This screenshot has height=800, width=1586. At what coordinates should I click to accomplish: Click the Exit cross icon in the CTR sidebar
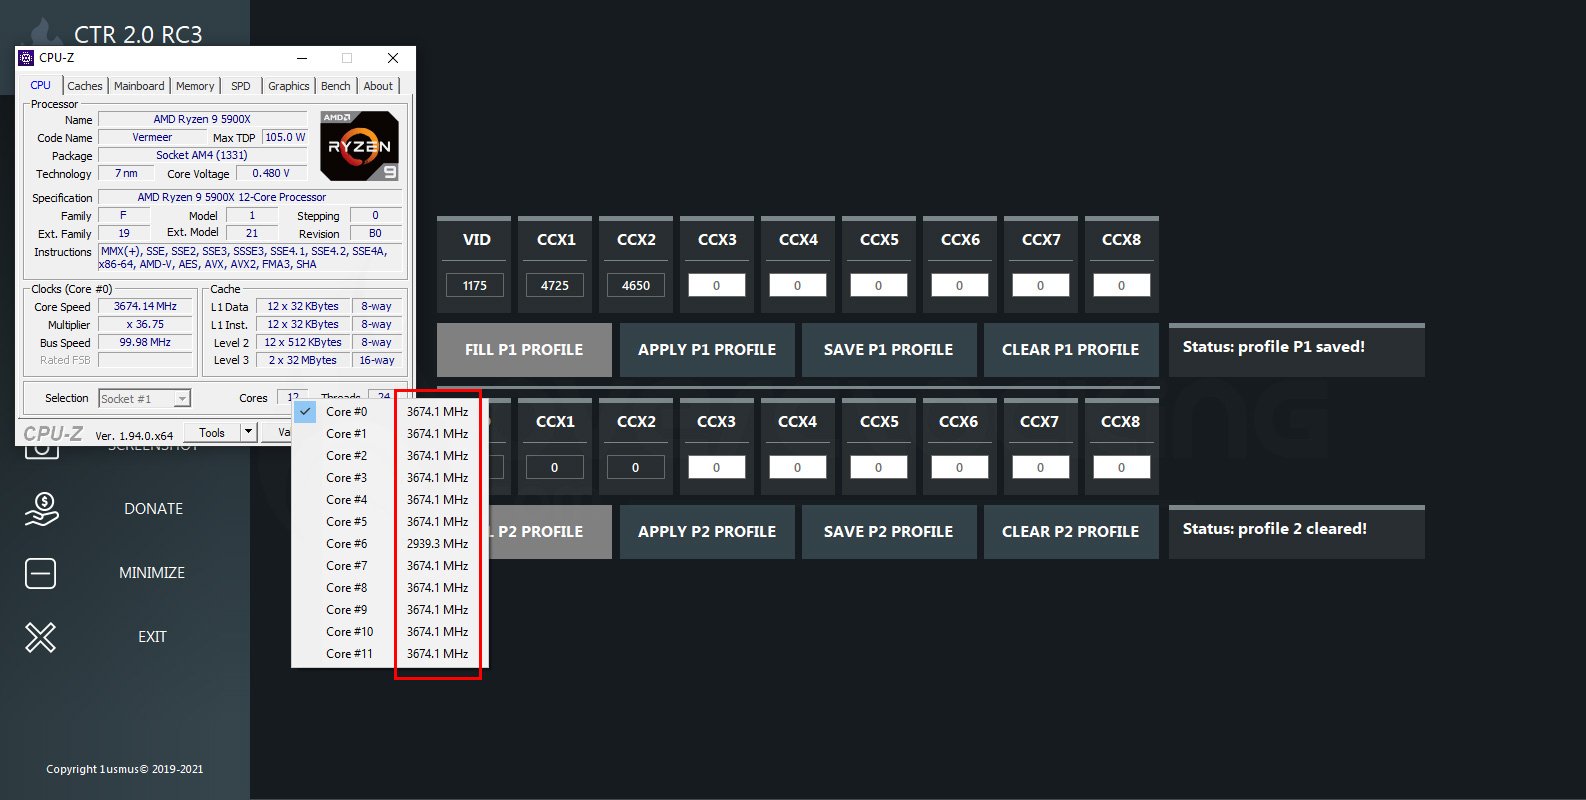pos(40,637)
